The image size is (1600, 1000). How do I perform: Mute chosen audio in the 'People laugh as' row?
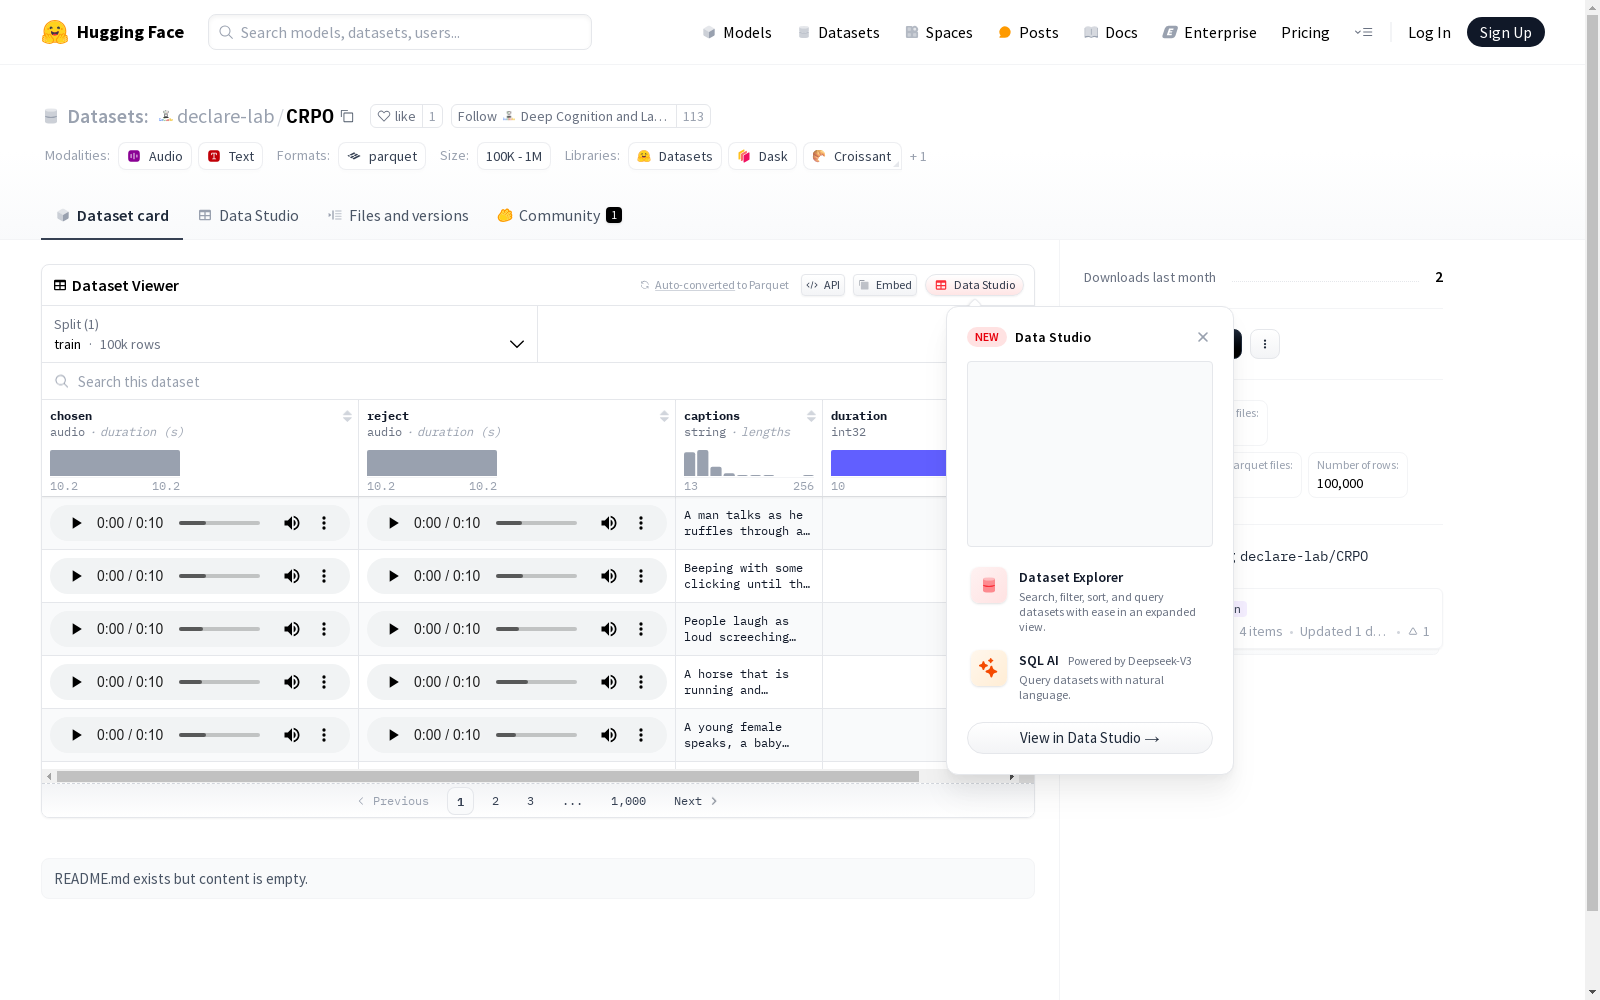[292, 629]
